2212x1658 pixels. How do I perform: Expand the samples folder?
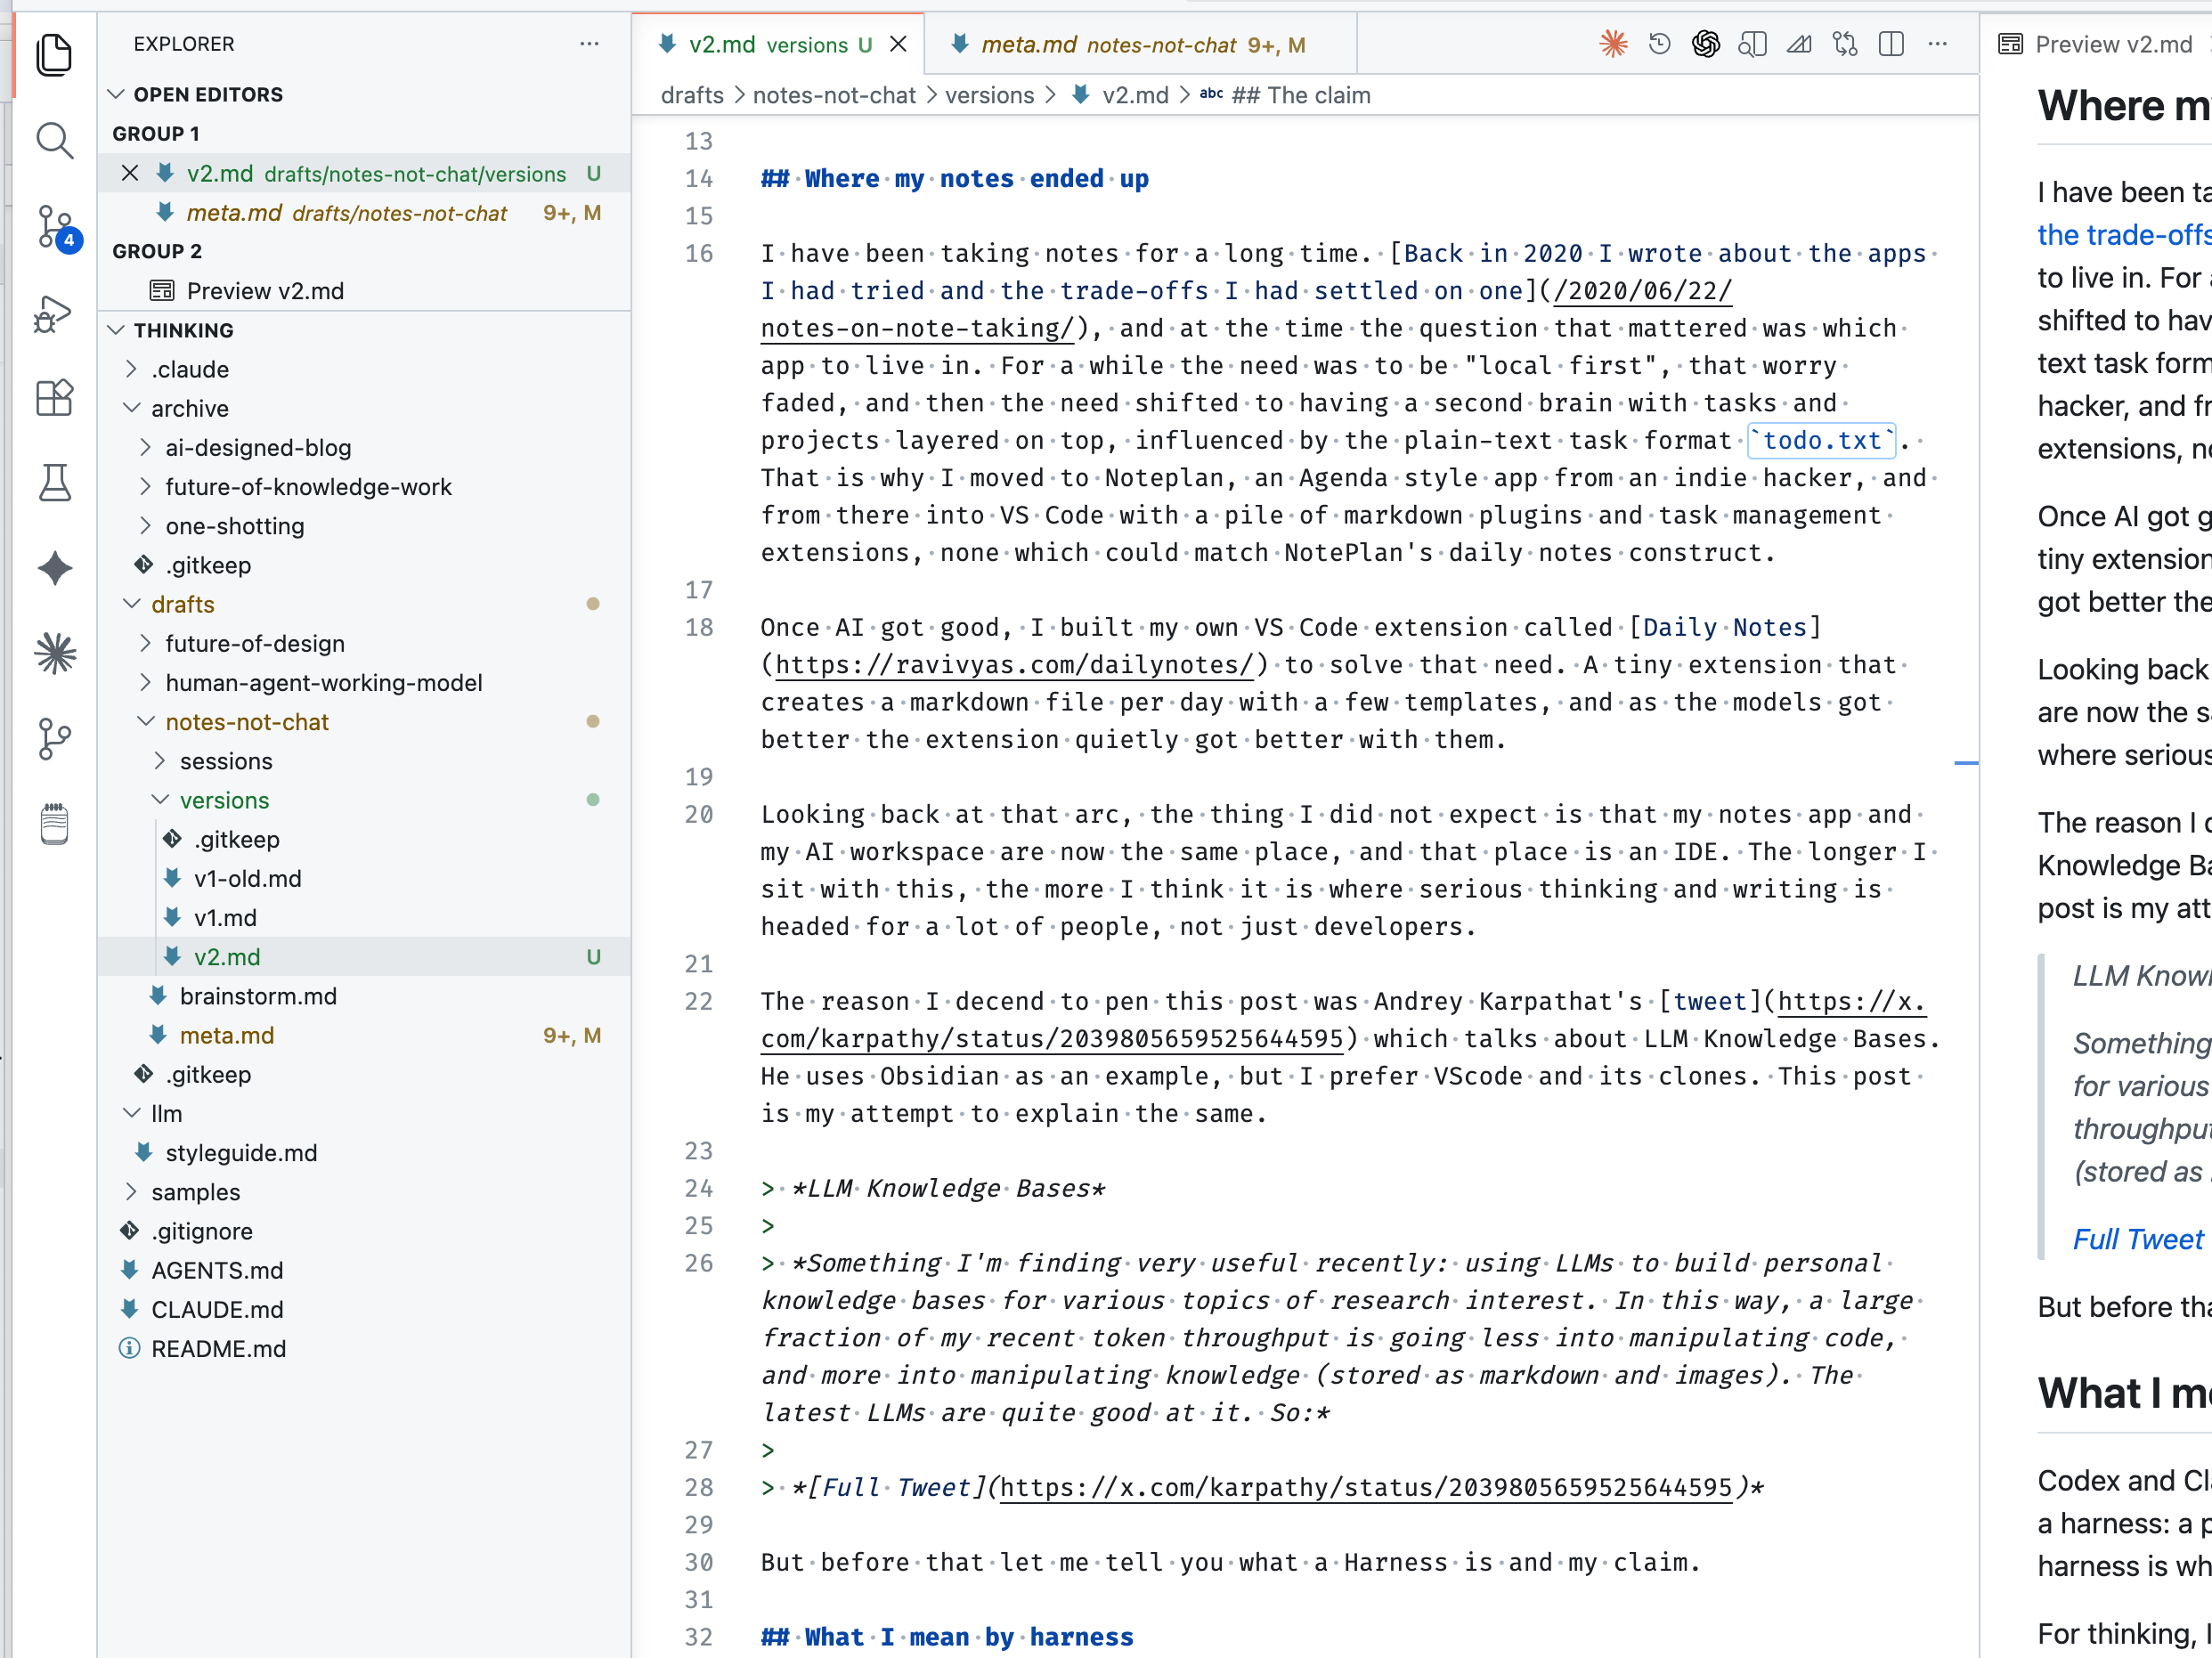131,1192
